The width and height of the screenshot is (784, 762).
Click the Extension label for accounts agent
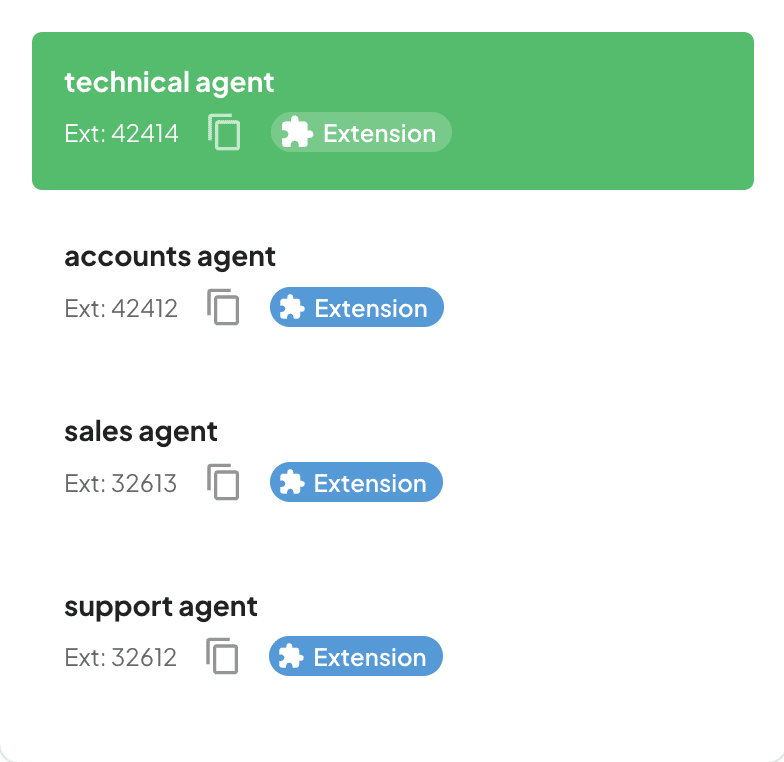pos(371,308)
